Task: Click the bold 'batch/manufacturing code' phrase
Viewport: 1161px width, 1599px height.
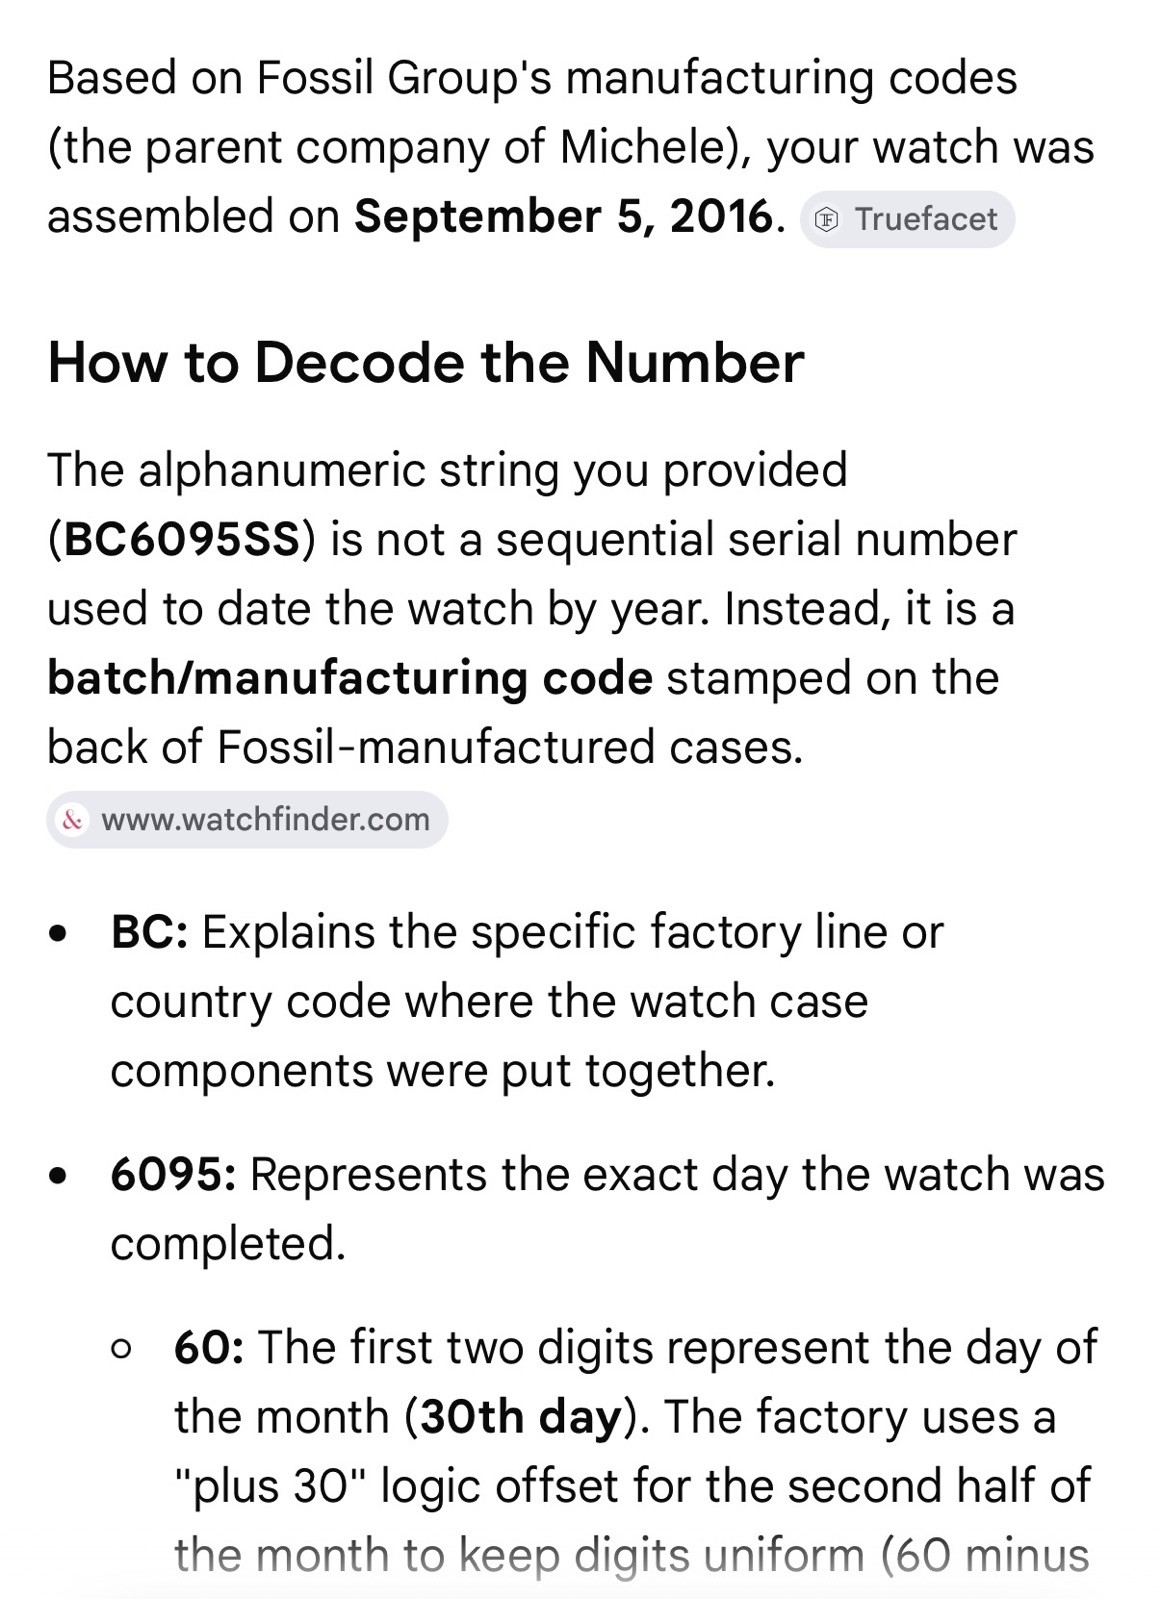Action: point(350,678)
